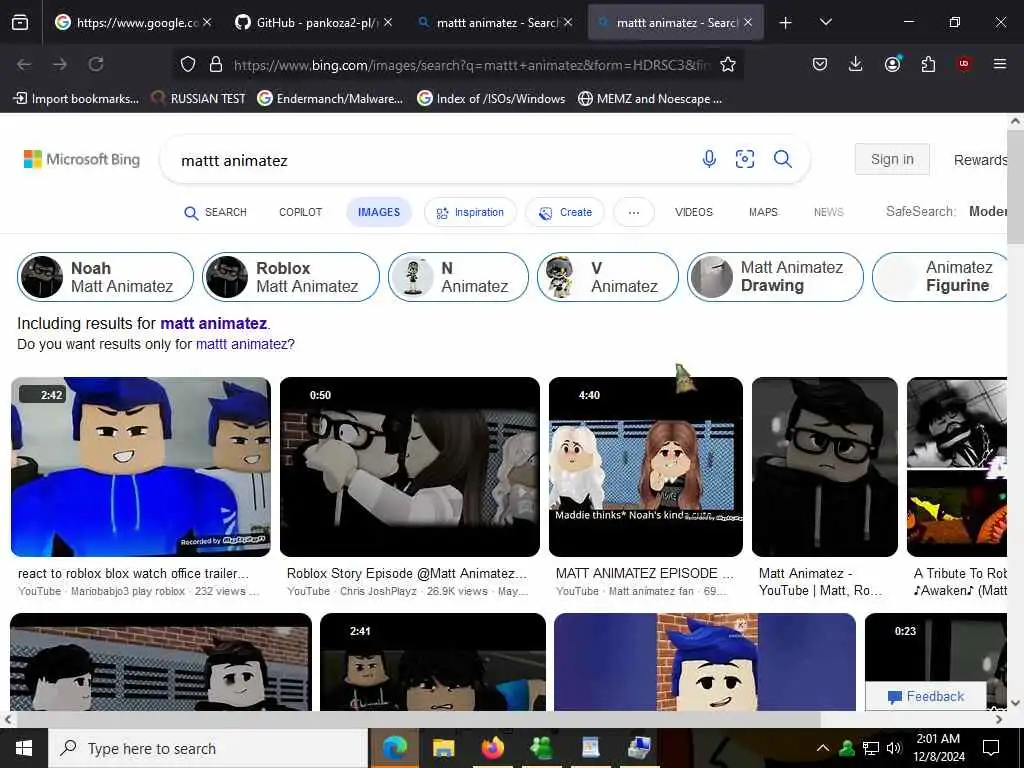Open Matt Animatez YouTube grayscale thumbnail
This screenshot has height=768, width=1024.
click(x=825, y=467)
